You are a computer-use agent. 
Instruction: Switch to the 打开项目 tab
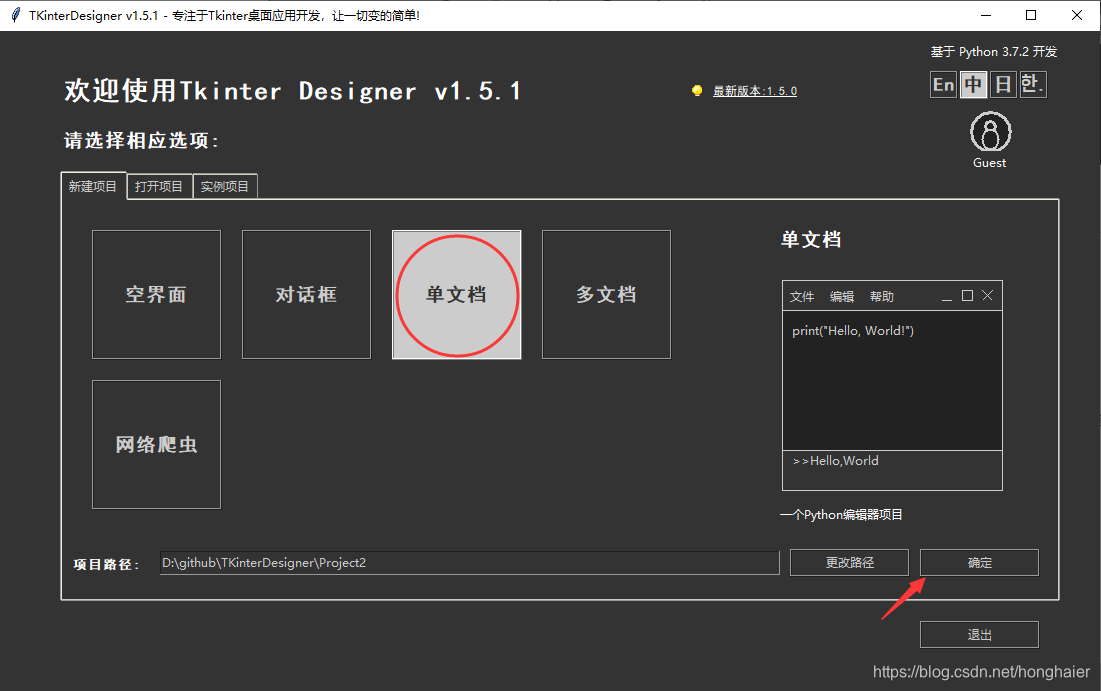tap(159, 187)
